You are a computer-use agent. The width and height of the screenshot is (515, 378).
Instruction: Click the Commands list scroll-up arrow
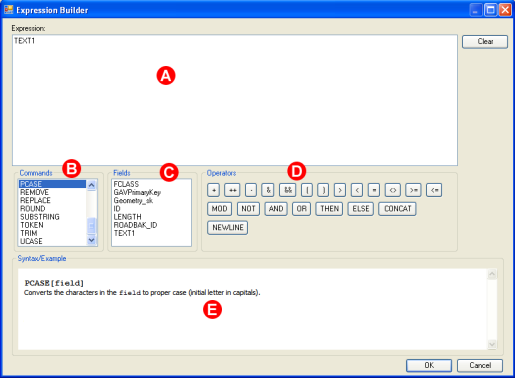[x=92, y=185]
